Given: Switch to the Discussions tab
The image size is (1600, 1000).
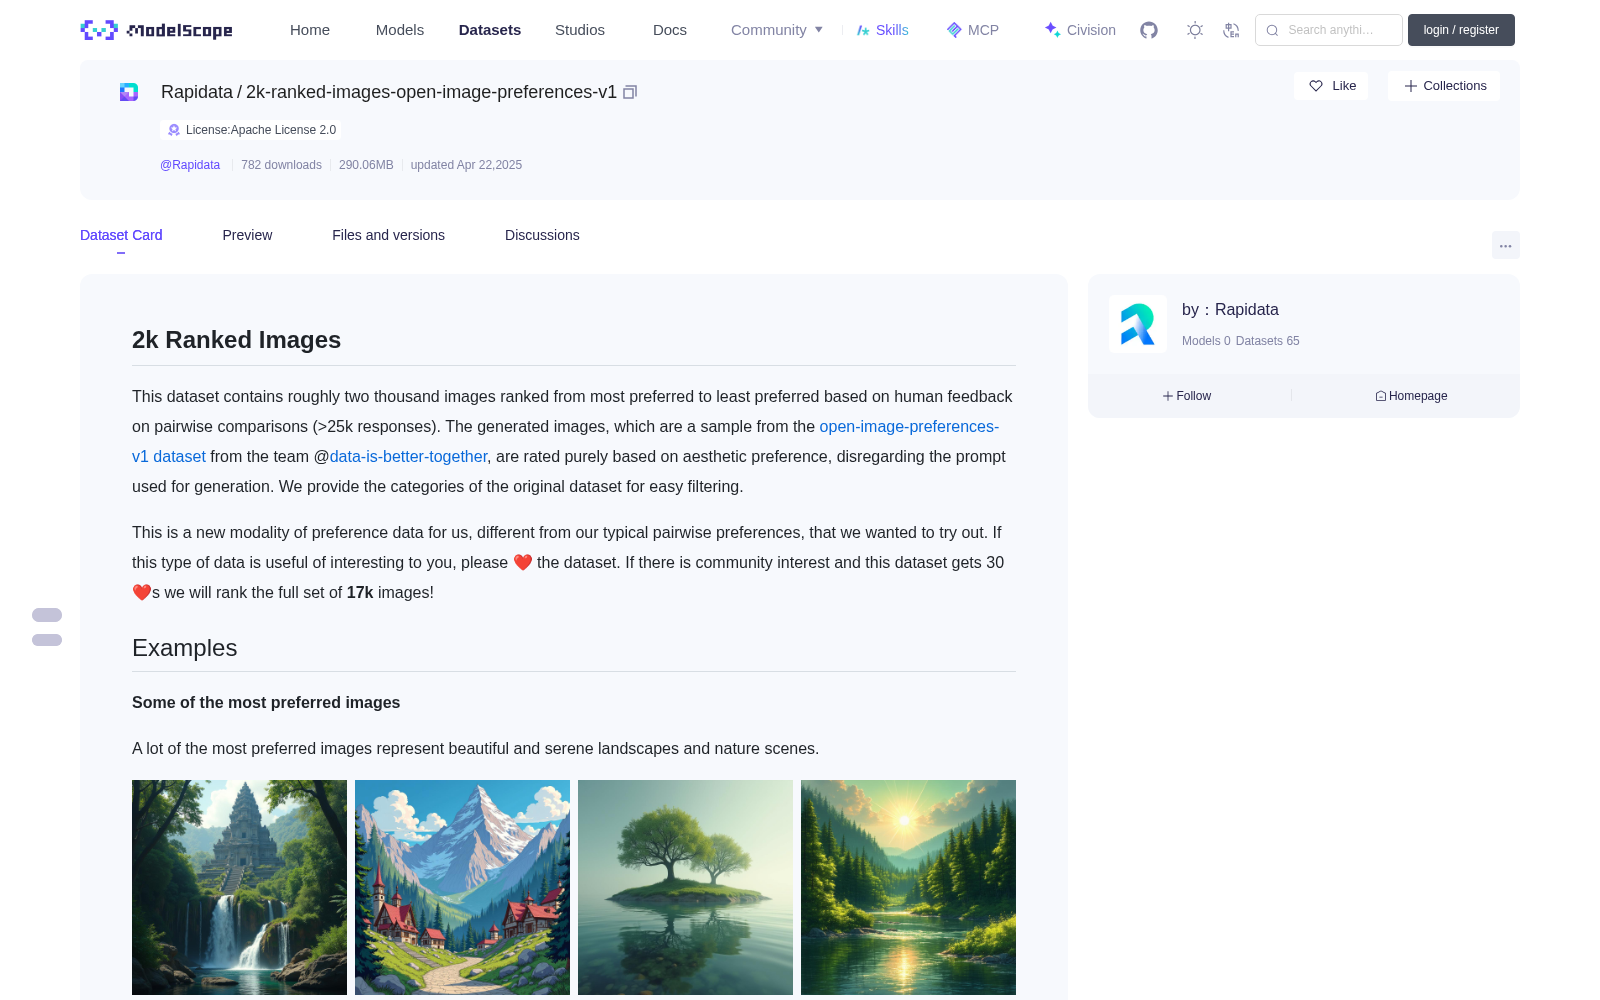Looking at the screenshot, I should pyautogui.click(x=542, y=235).
